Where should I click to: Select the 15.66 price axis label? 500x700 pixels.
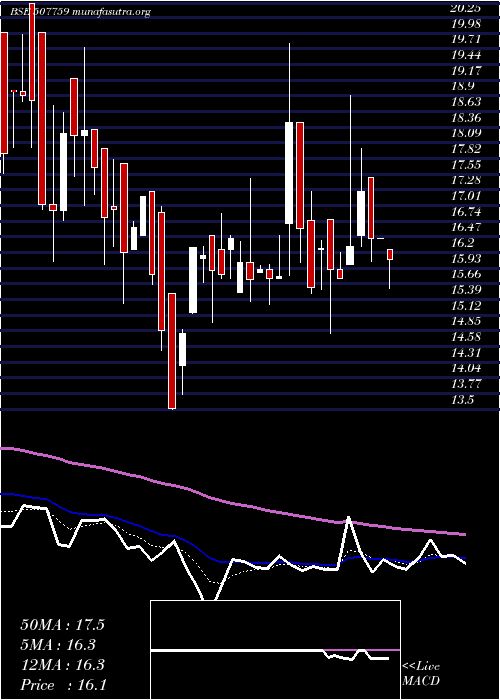(x=465, y=274)
